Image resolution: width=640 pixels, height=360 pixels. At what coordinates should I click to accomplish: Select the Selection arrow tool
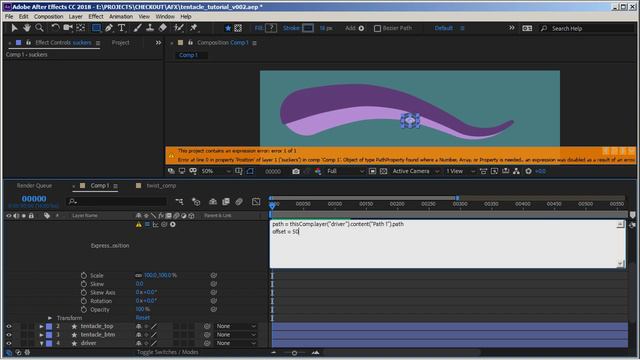(14, 28)
